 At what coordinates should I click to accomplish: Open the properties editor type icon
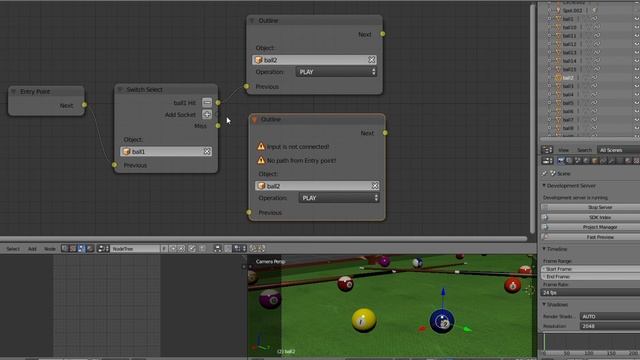tap(547, 161)
